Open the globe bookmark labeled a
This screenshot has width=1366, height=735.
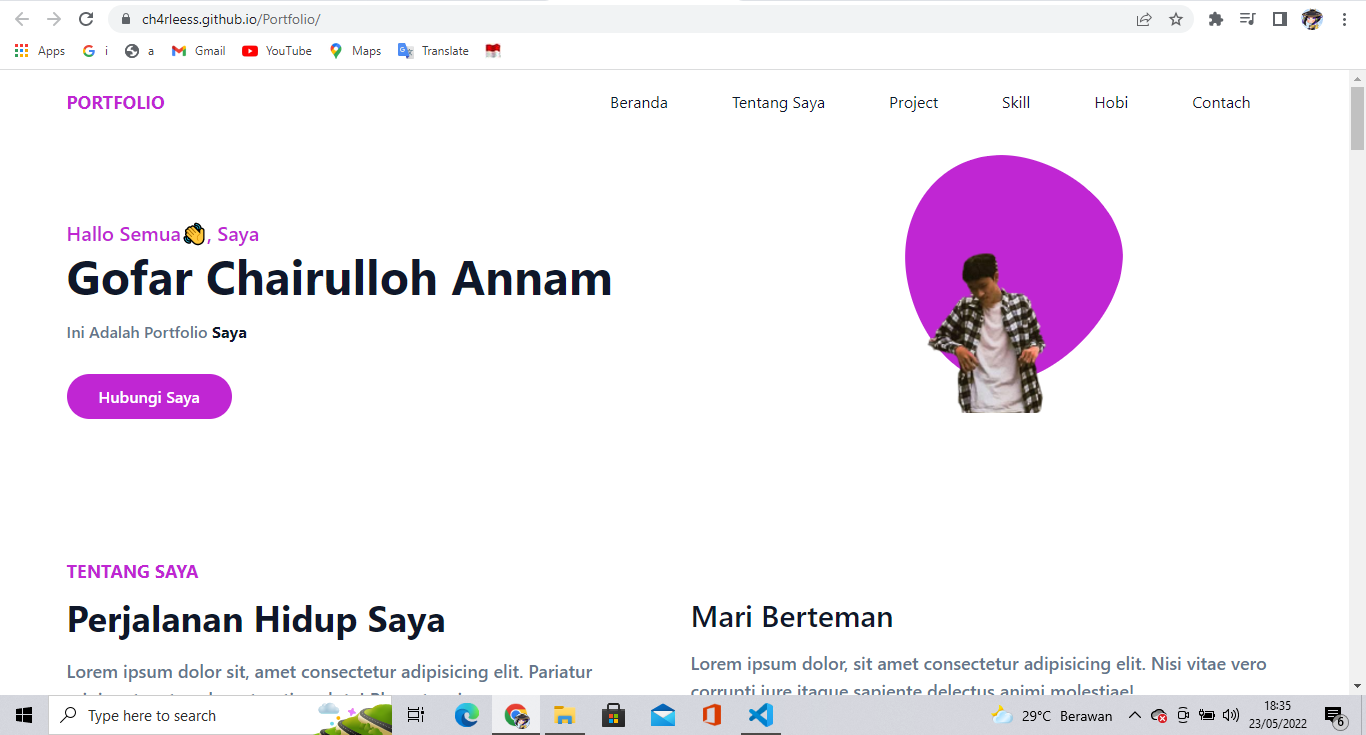click(x=139, y=51)
